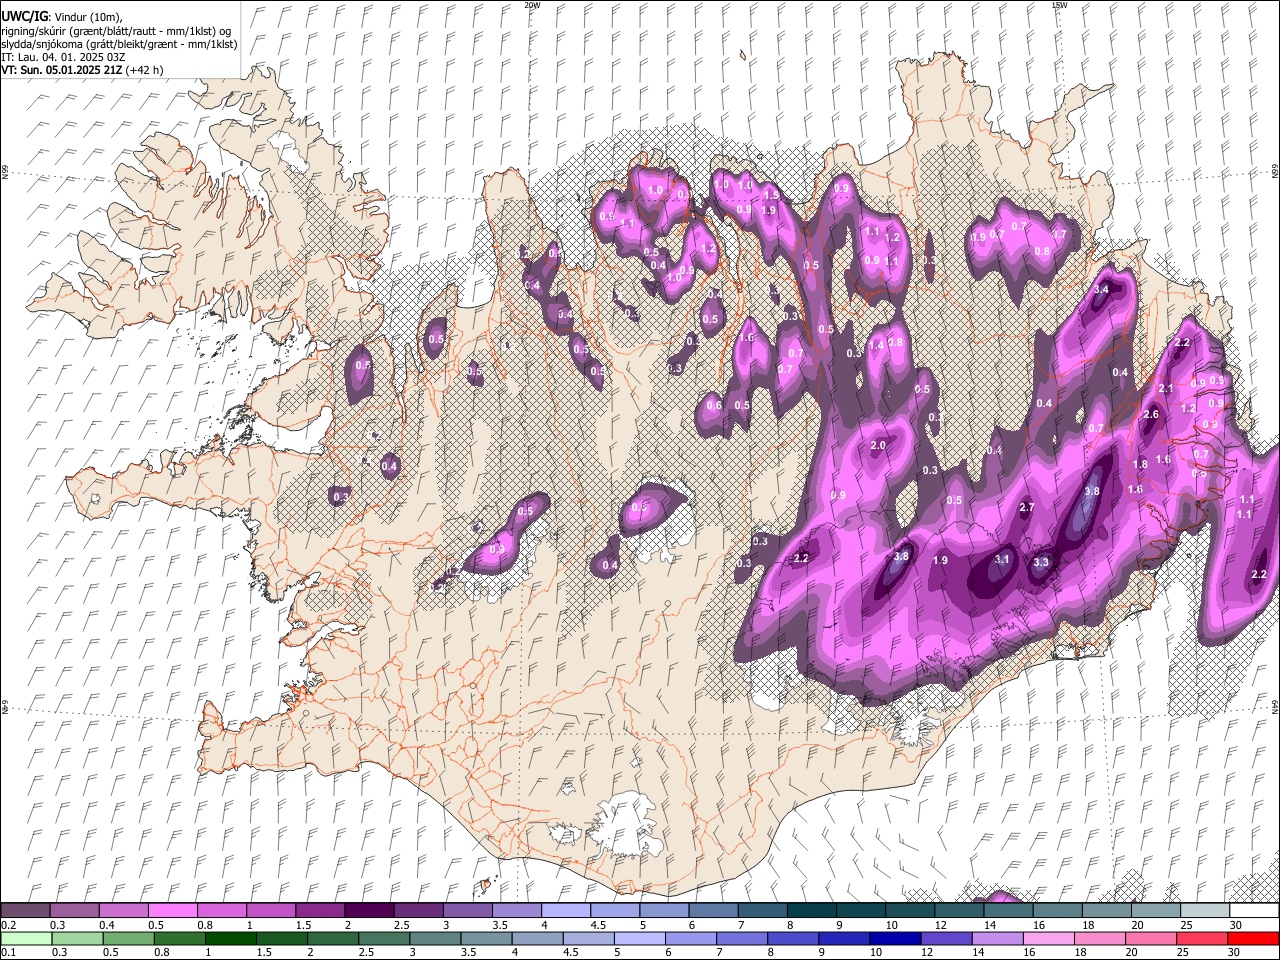This screenshot has width=1280, height=960.
Task: Click the 'slydda/snjókoma' legend description line
Action: [119, 44]
